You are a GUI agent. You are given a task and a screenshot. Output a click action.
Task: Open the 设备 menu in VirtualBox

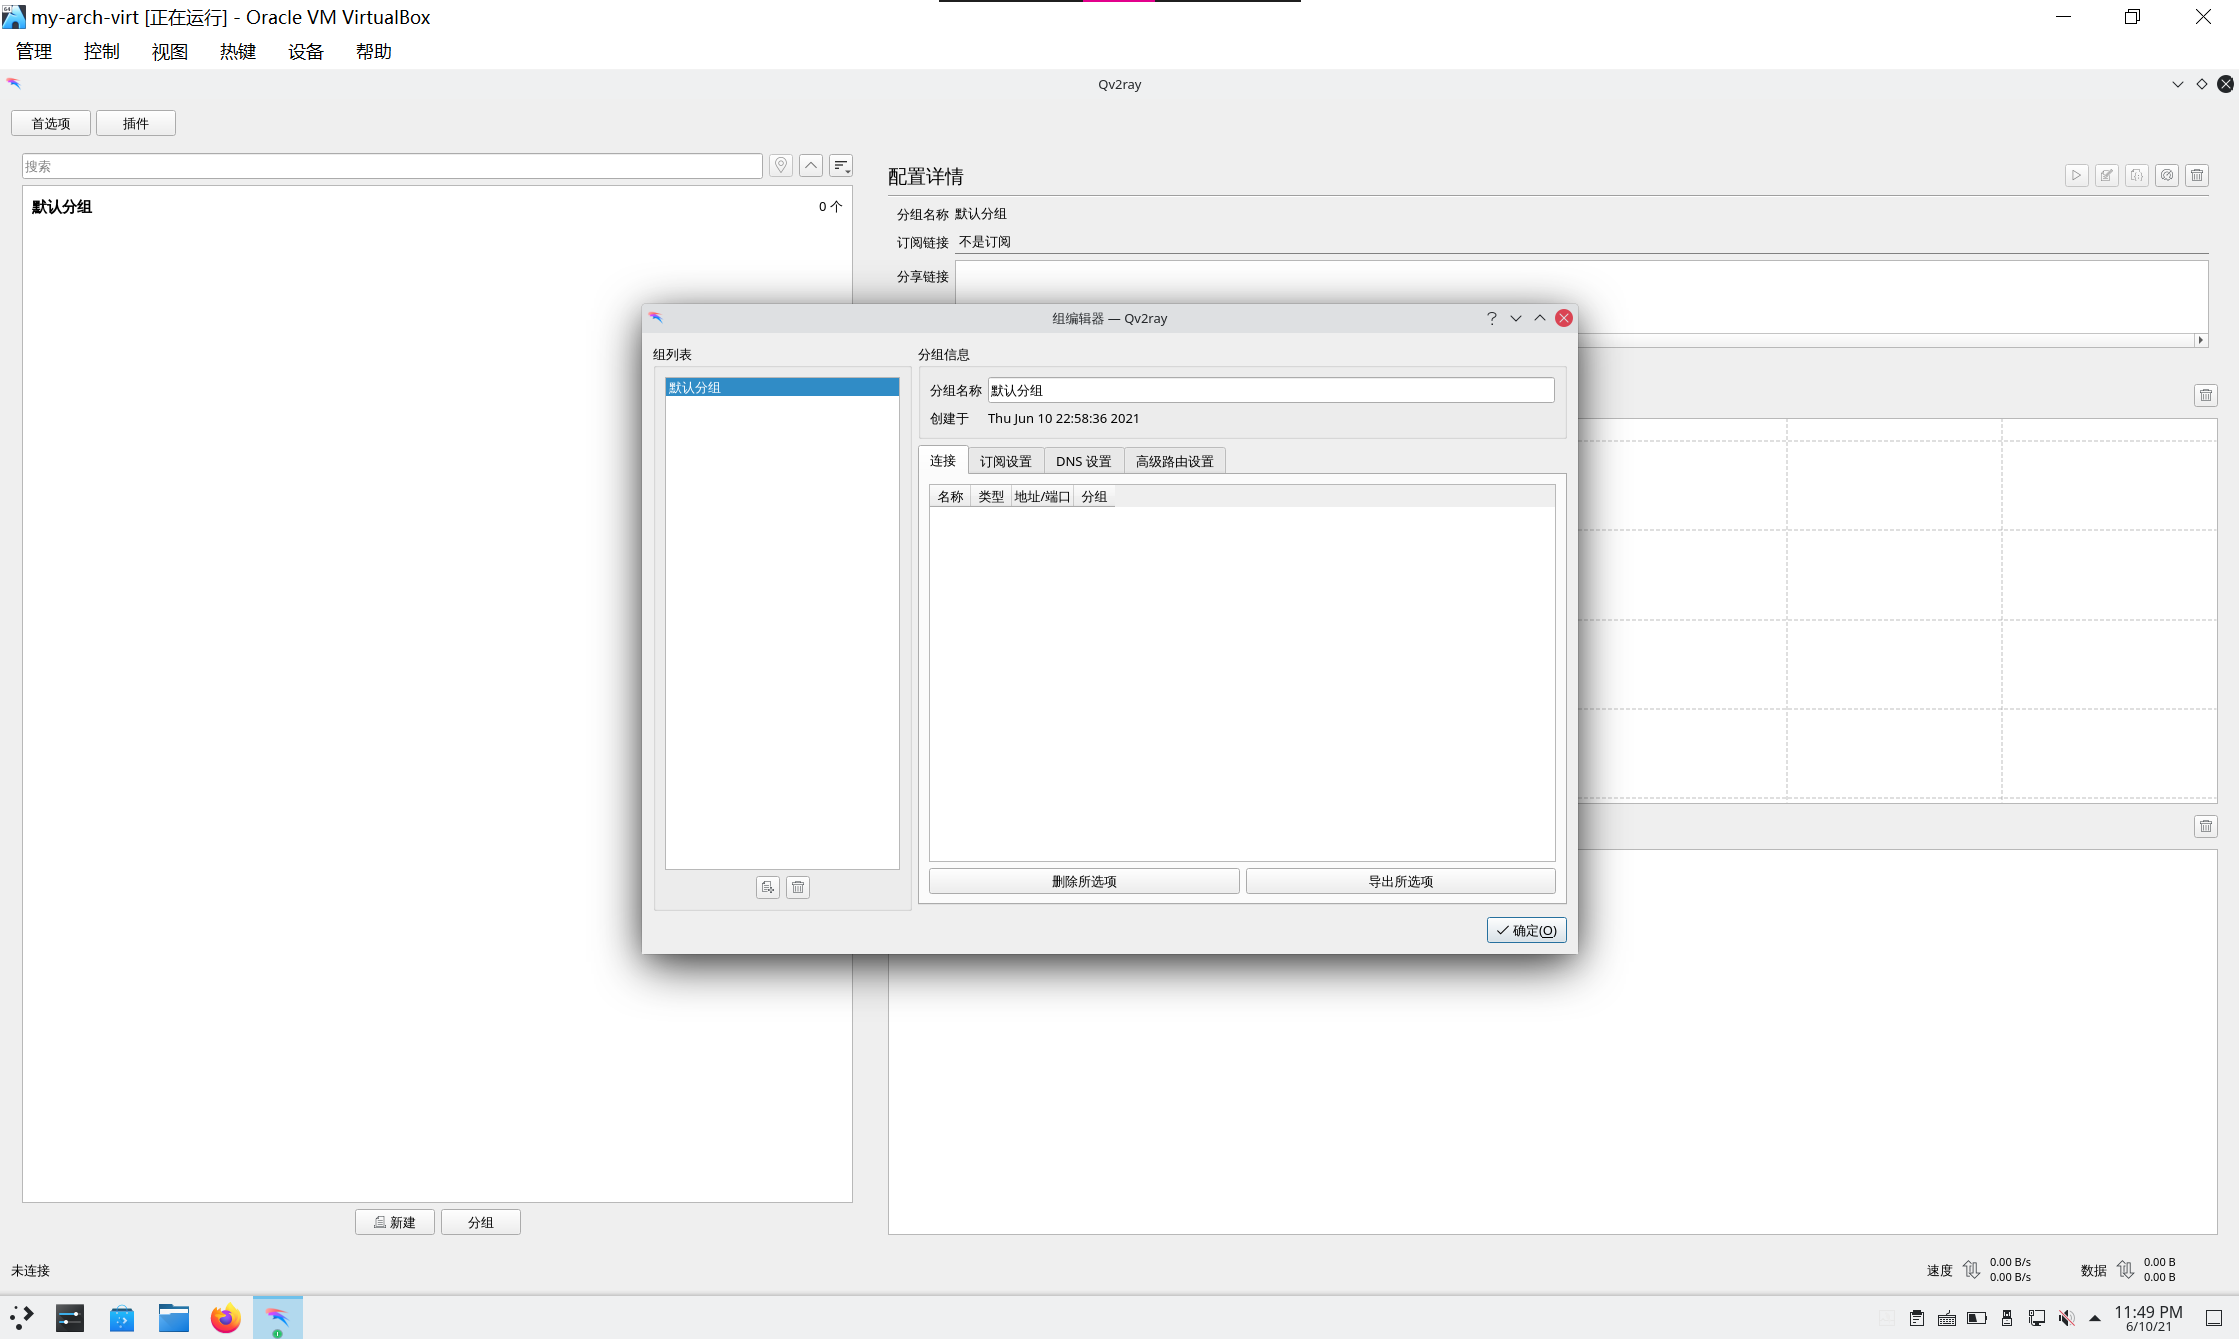tap(305, 51)
